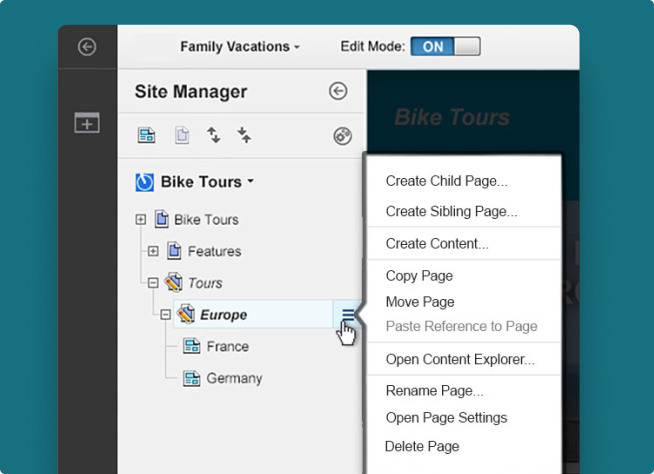Viewport: 654px width, 474px height.
Task: Open the Bike Tours site dropdown
Action: [195, 182]
